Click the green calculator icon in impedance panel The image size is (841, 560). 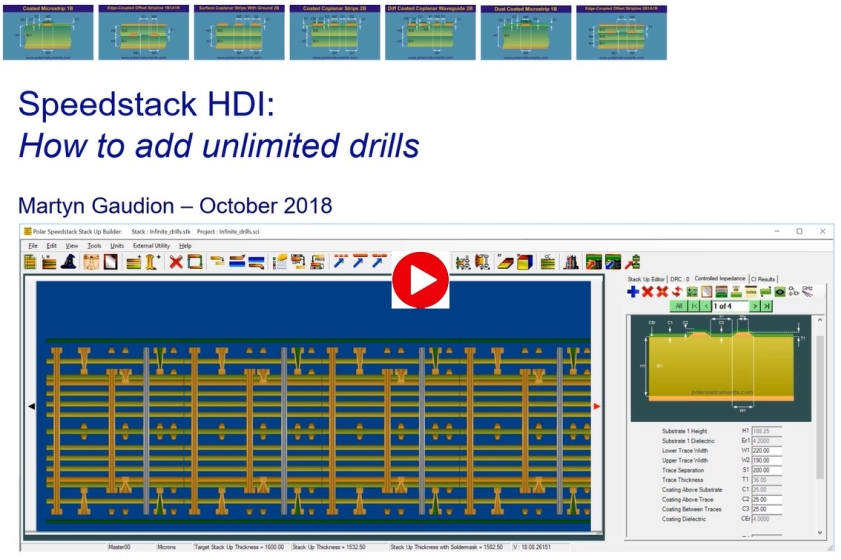coord(692,292)
